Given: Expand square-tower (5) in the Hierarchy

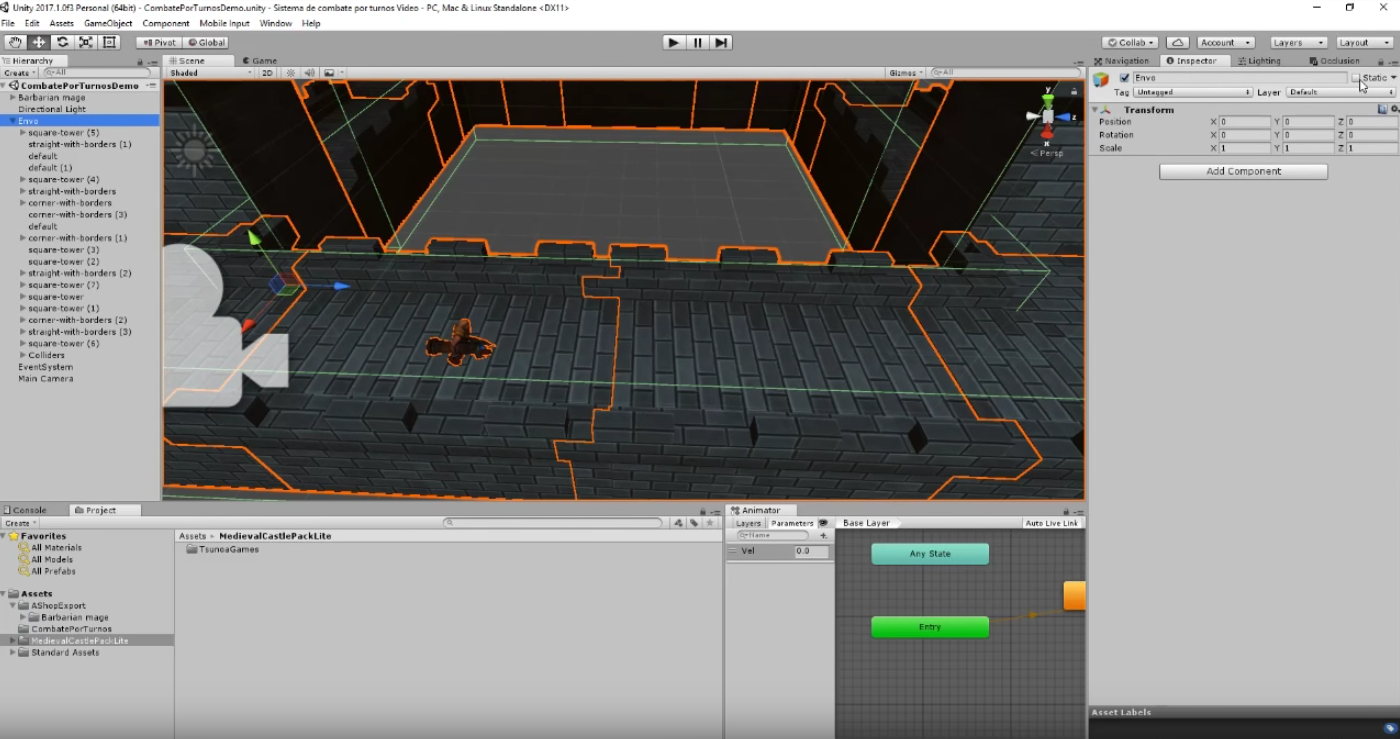Looking at the screenshot, I should (x=23, y=132).
